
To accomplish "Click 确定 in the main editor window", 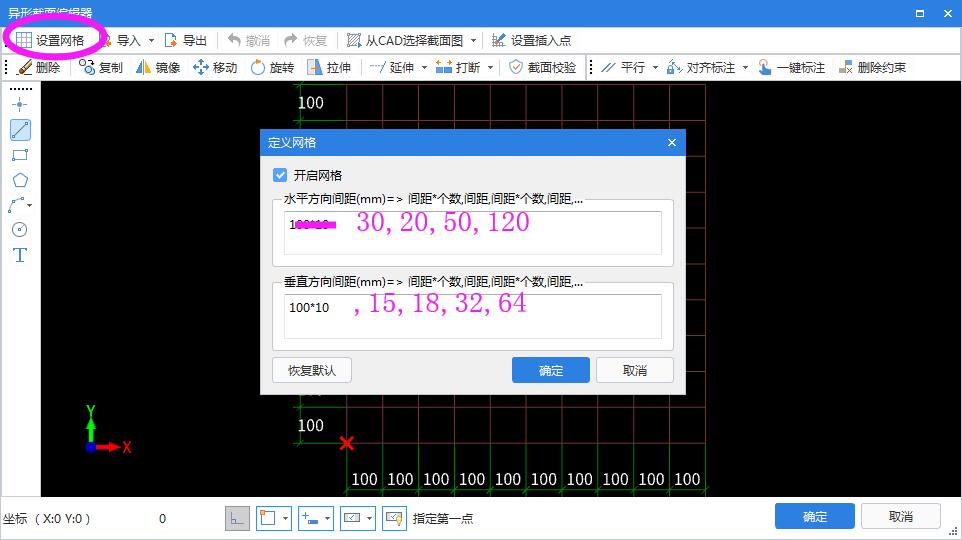I will [815, 517].
